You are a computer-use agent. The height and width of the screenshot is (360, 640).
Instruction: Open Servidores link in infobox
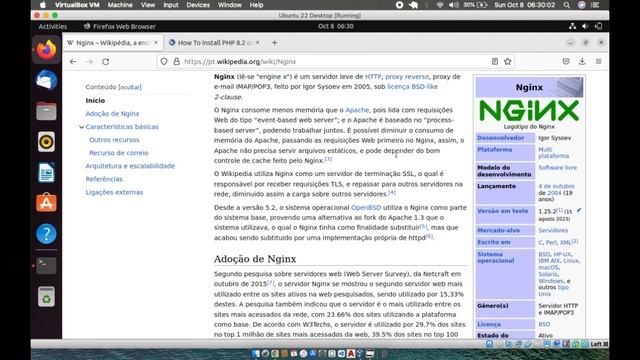(553, 230)
